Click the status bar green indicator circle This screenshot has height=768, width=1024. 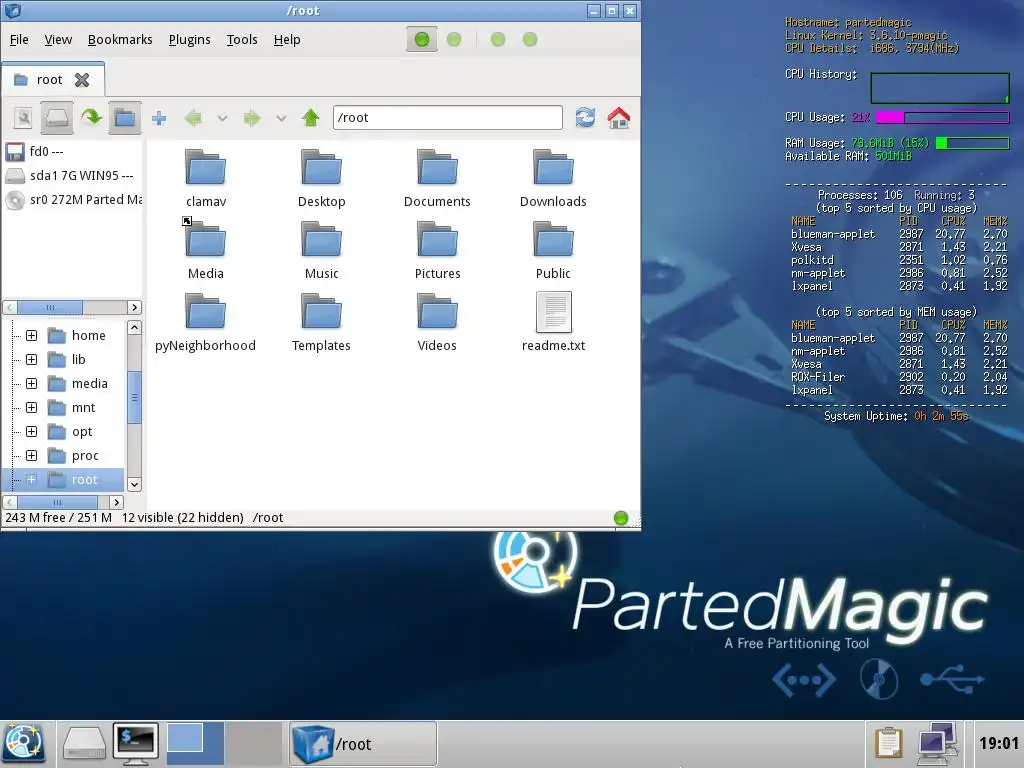click(621, 518)
